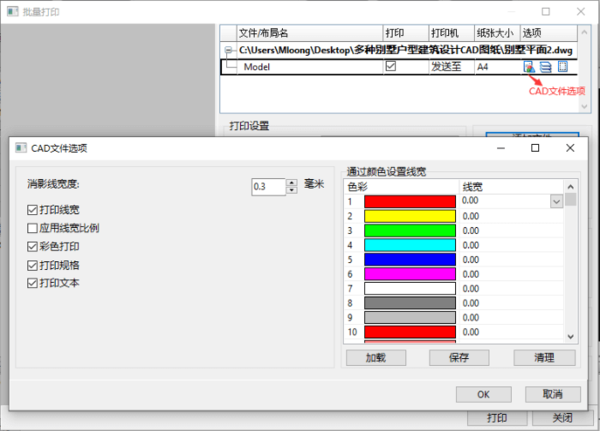Collapse the dwg file tree node
The width and height of the screenshot is (600, 431).
tap(229, 49)
